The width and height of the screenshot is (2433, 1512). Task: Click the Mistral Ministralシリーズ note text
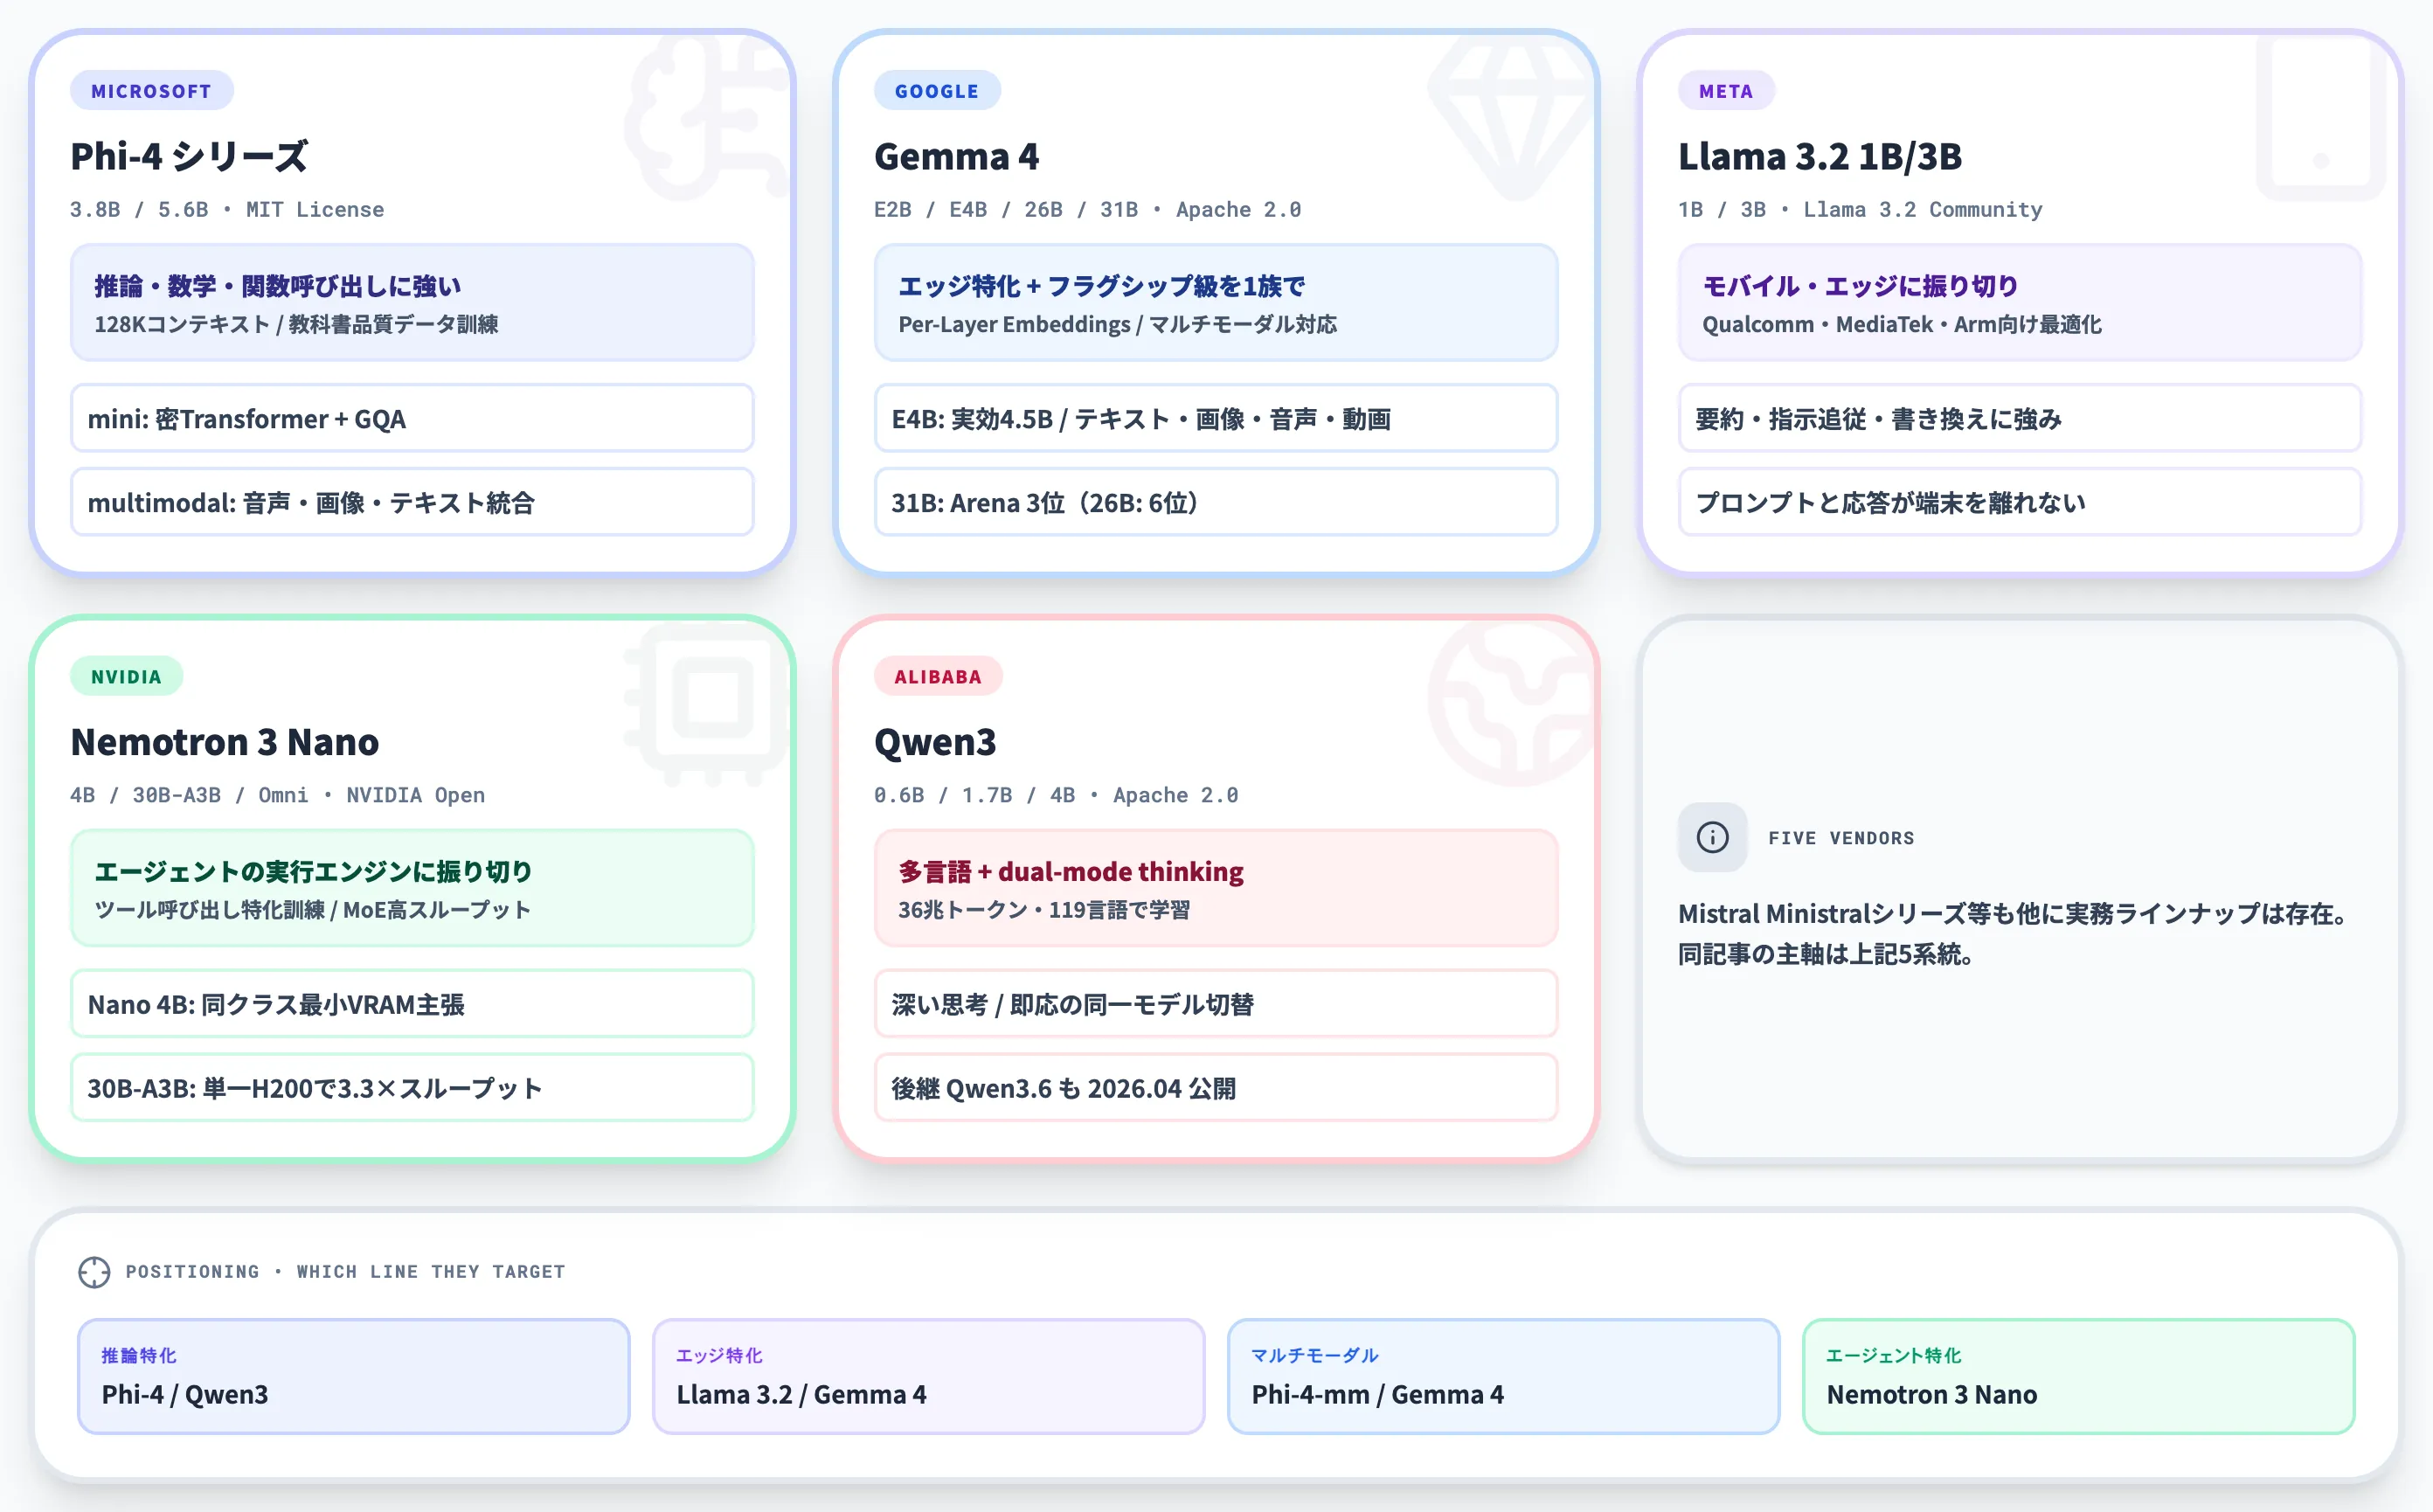(2013, 934)
